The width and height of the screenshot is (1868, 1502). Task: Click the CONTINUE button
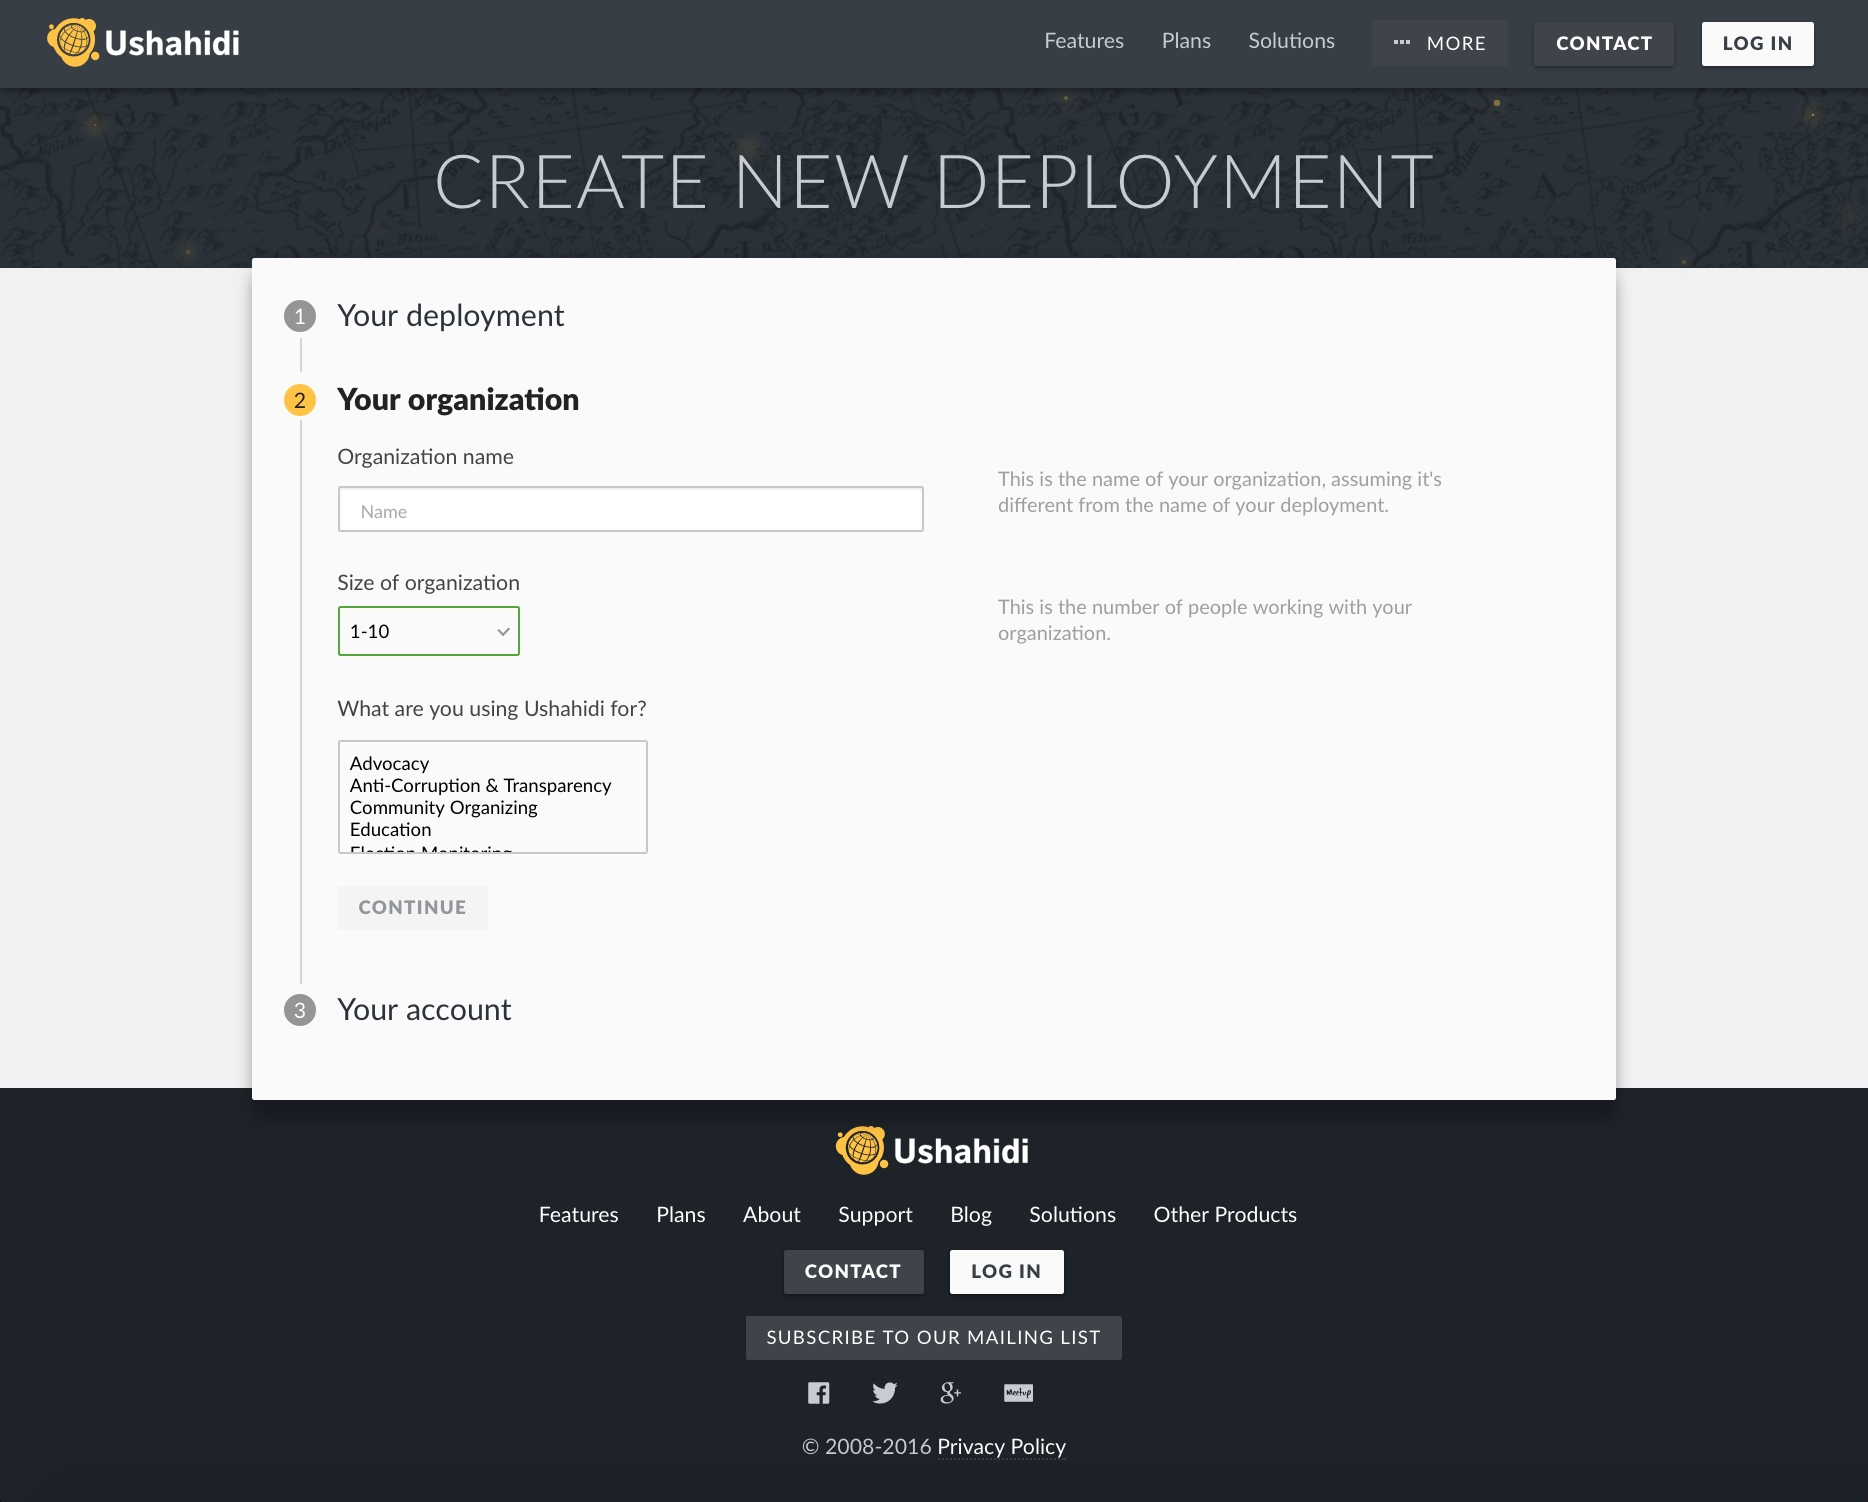(x=412, y=907)
